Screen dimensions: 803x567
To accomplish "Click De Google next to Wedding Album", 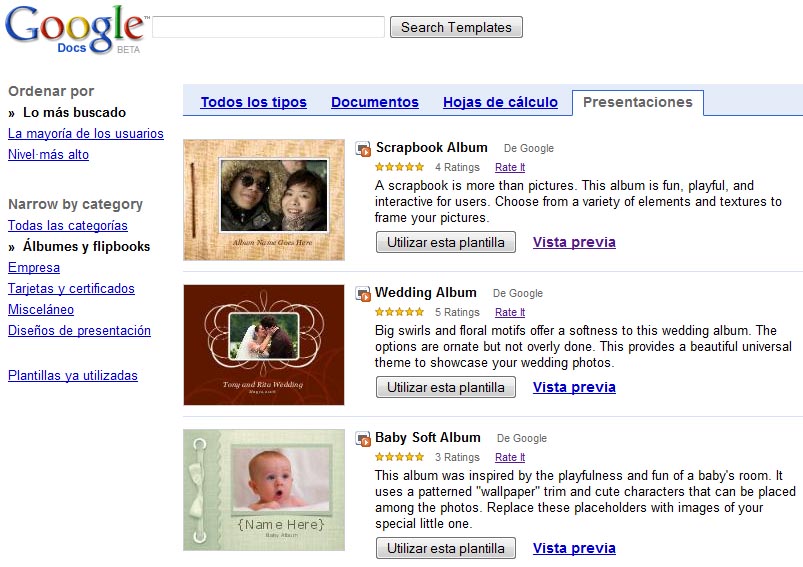I will [x=518, y=293].
